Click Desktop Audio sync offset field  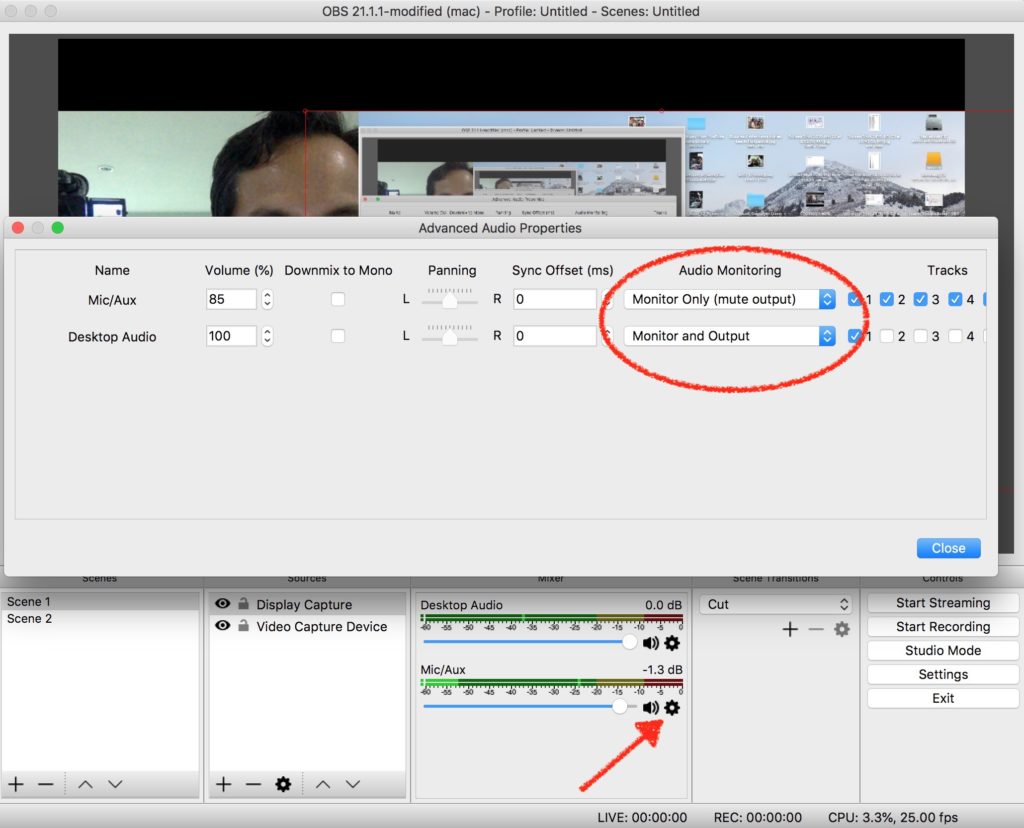click(x=554, y=336)
